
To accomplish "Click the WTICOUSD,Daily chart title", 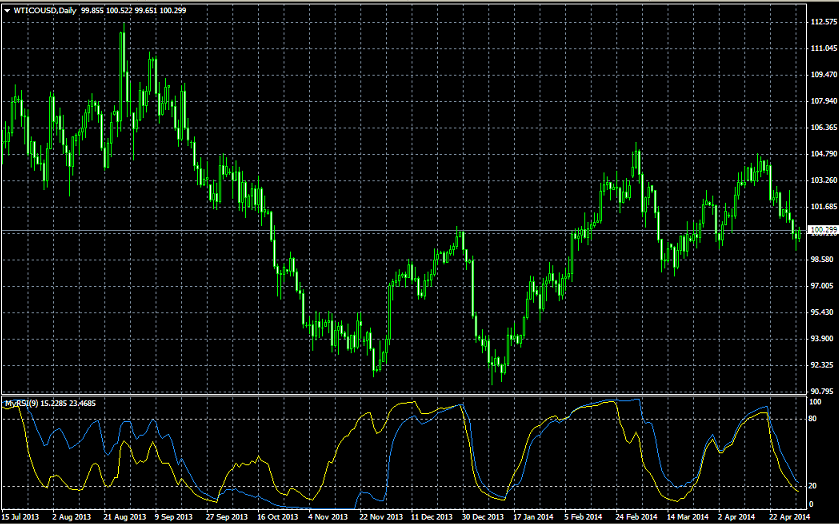I will (x=45, y=11).
